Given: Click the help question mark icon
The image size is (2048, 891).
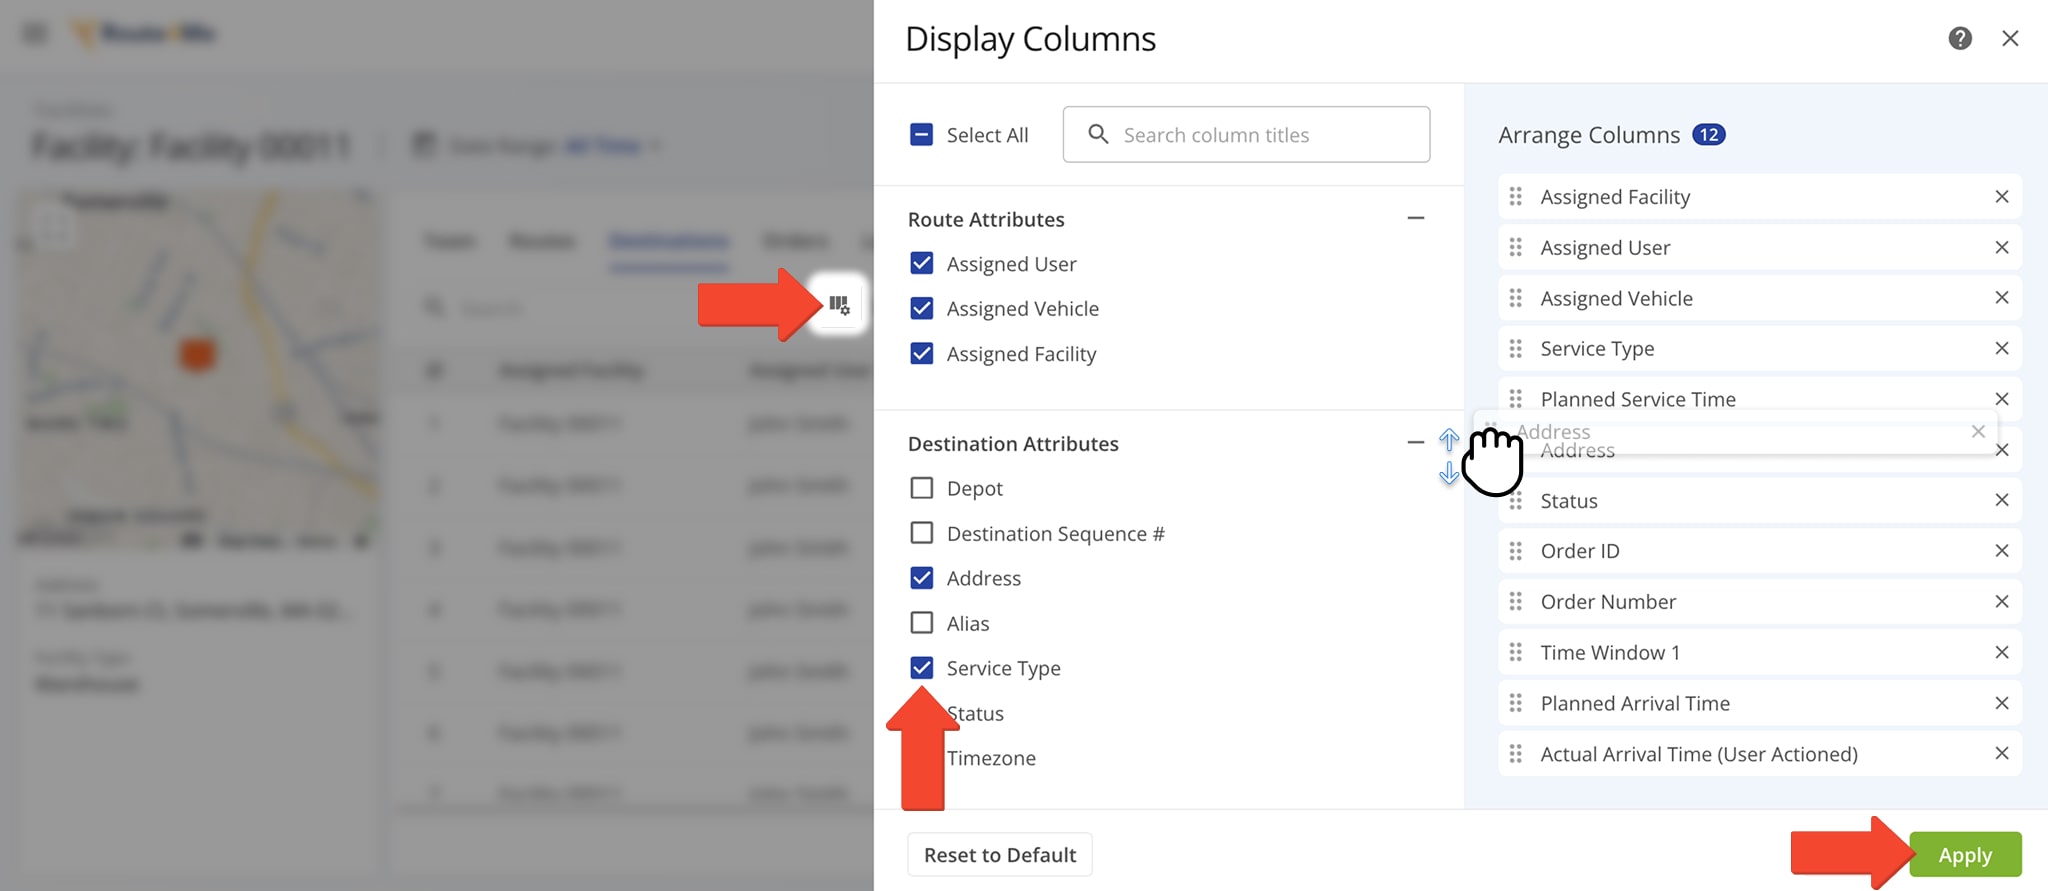Looking at the screenshot, I should coord(1959,39).
